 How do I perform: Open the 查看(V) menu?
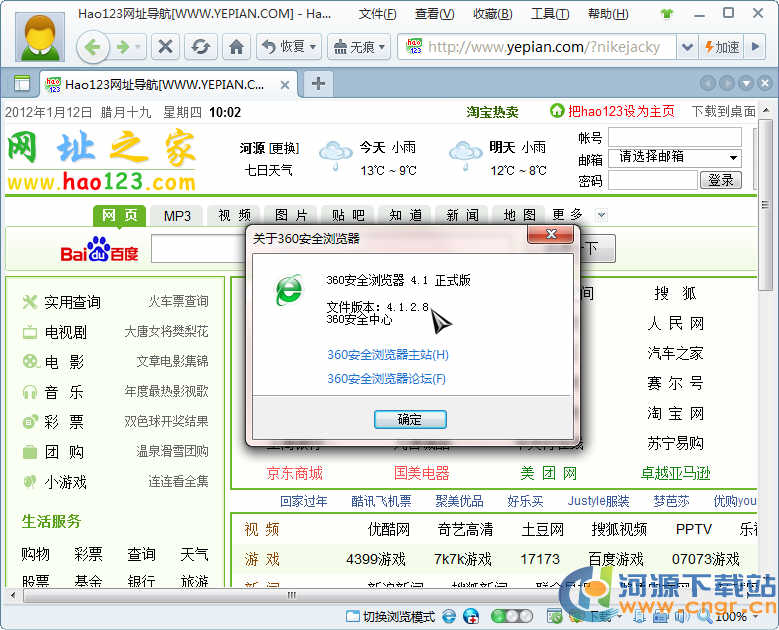pos(435,14)
